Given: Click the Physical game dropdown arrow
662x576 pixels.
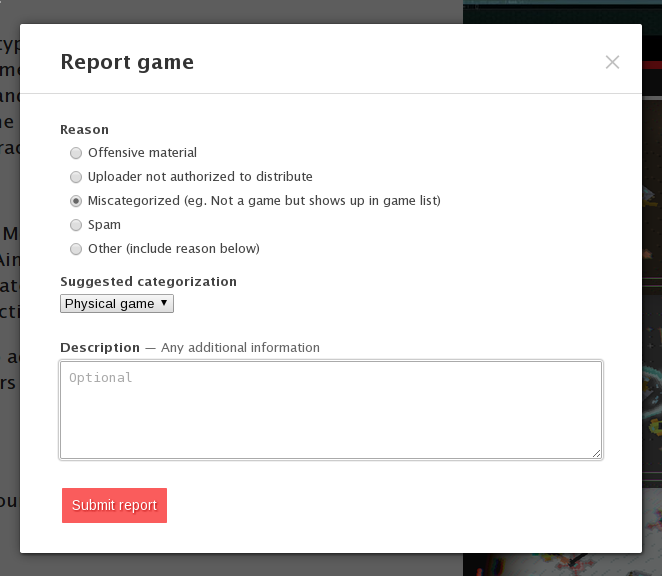Looking at the screenshot, I should (164, 303).
